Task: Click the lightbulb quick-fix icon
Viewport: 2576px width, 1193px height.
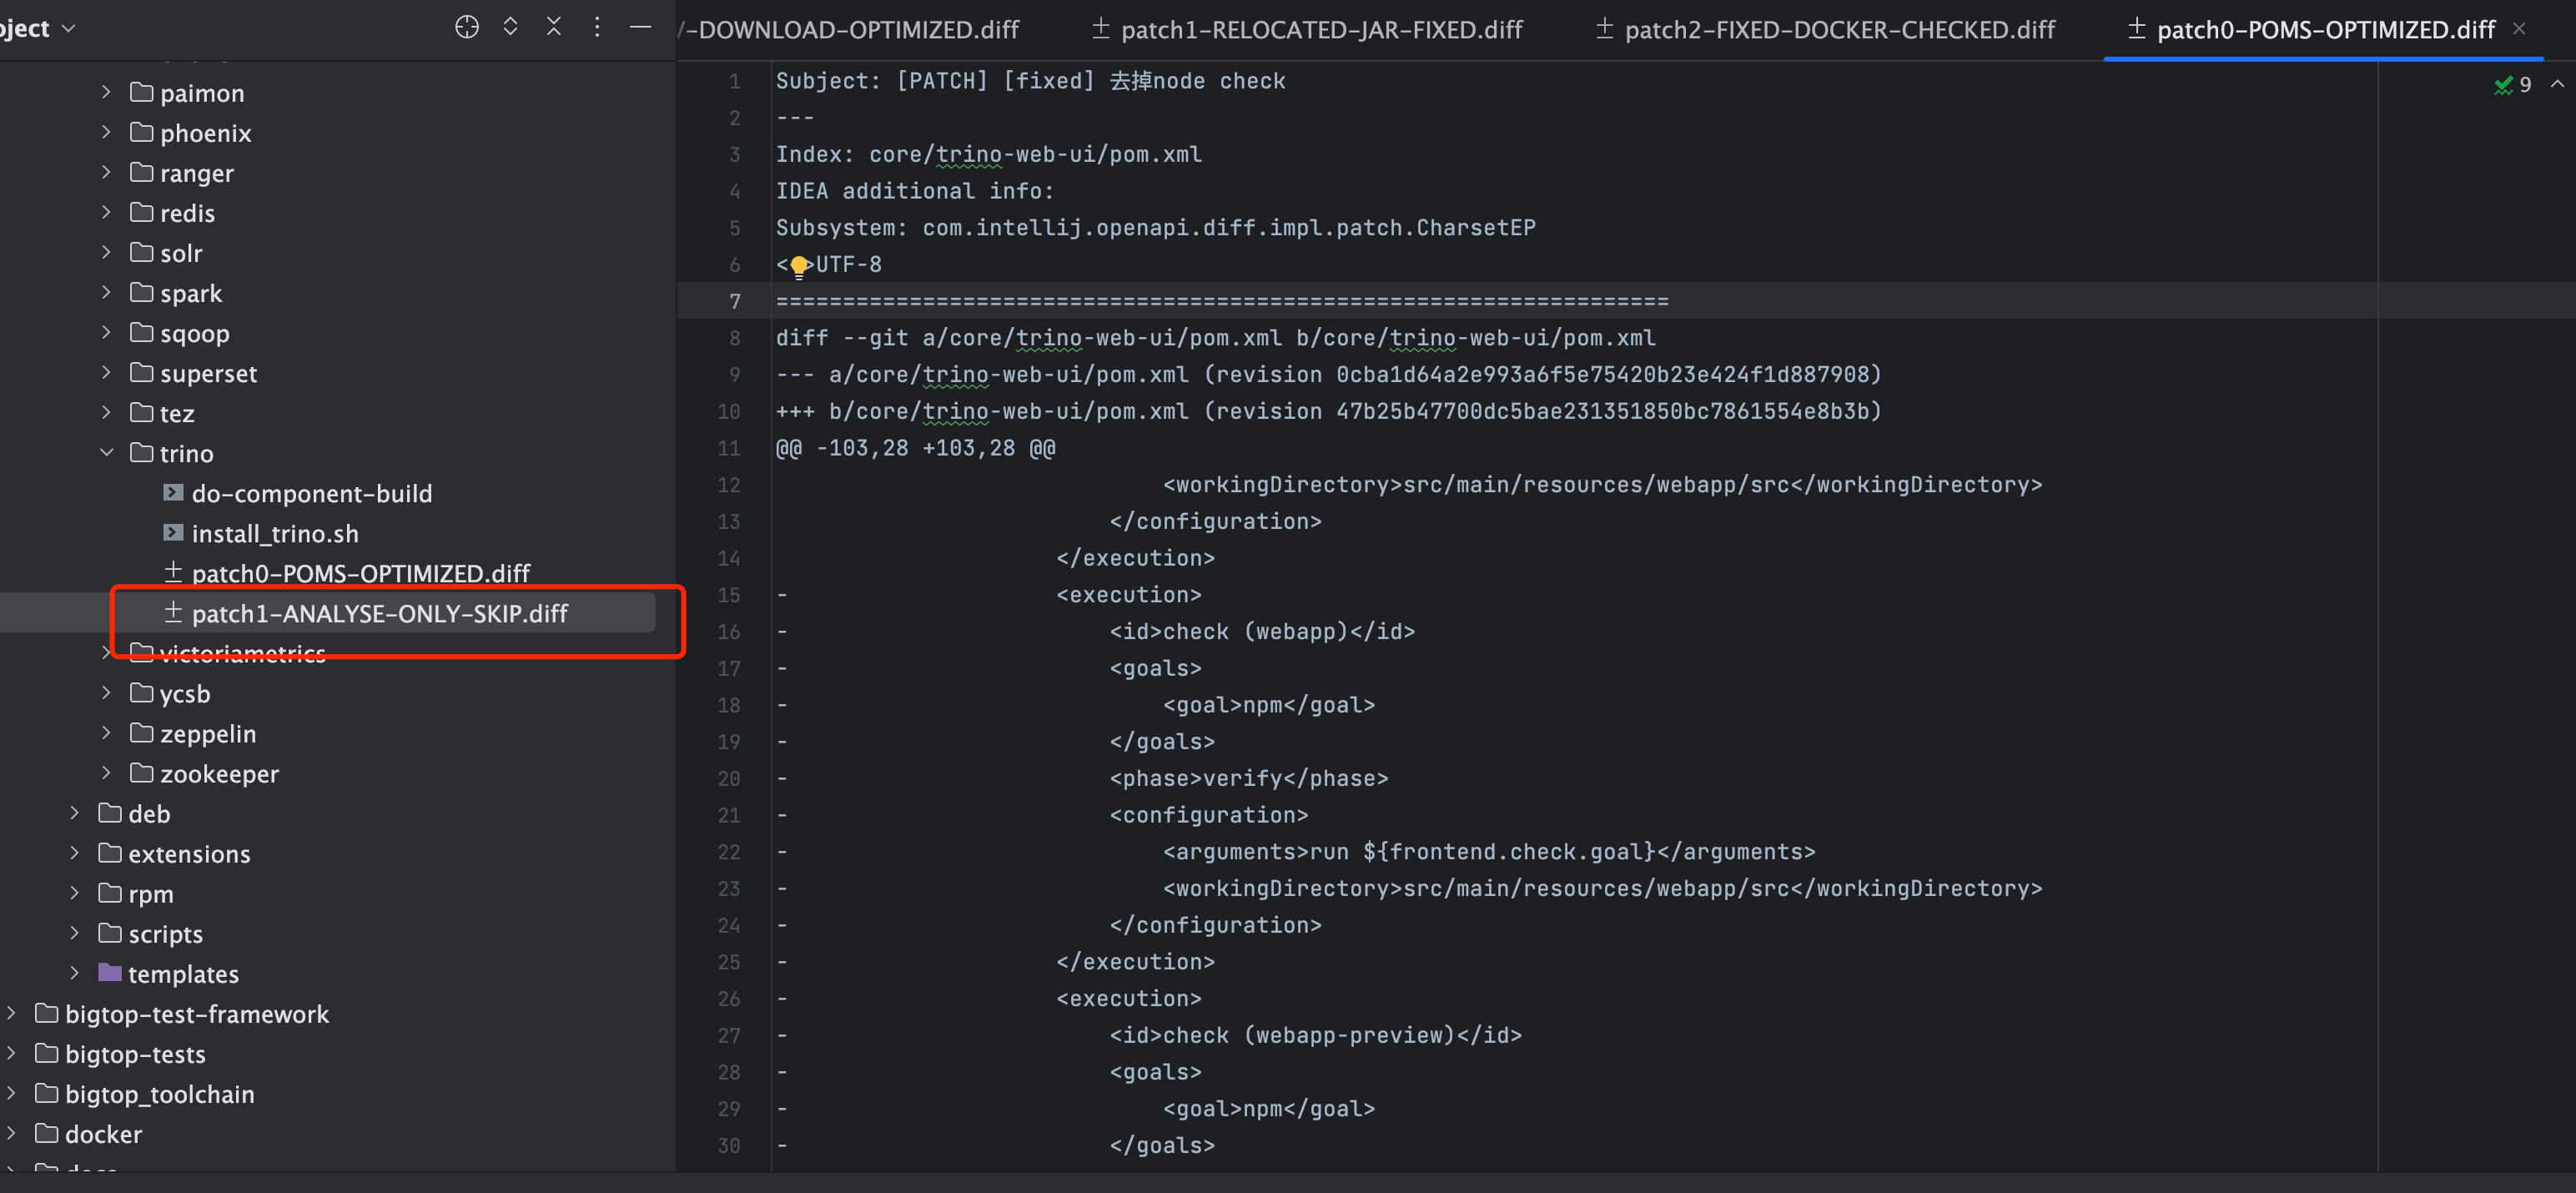Action: (799, 265)
